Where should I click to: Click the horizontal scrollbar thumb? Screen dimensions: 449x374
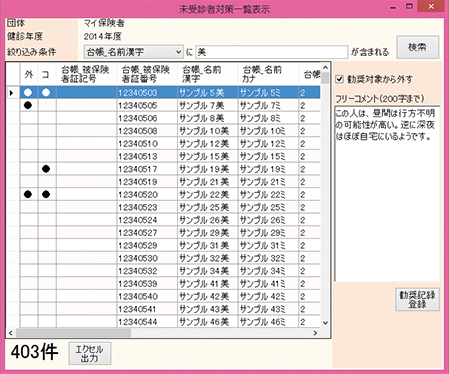point(73,333)
